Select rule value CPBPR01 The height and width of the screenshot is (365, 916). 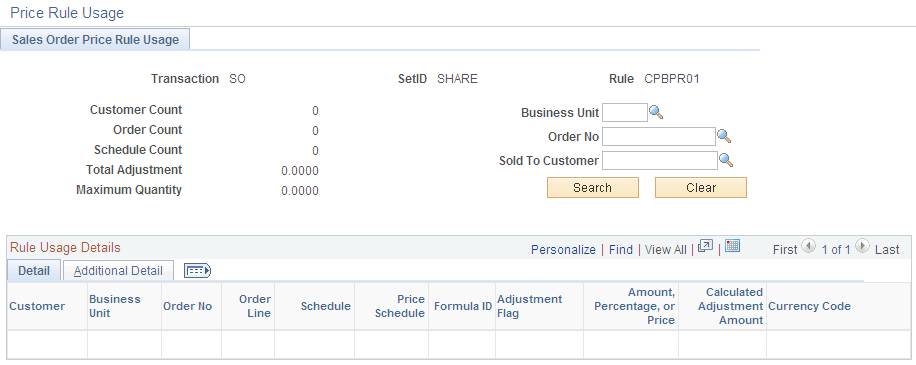coord(671,79)
